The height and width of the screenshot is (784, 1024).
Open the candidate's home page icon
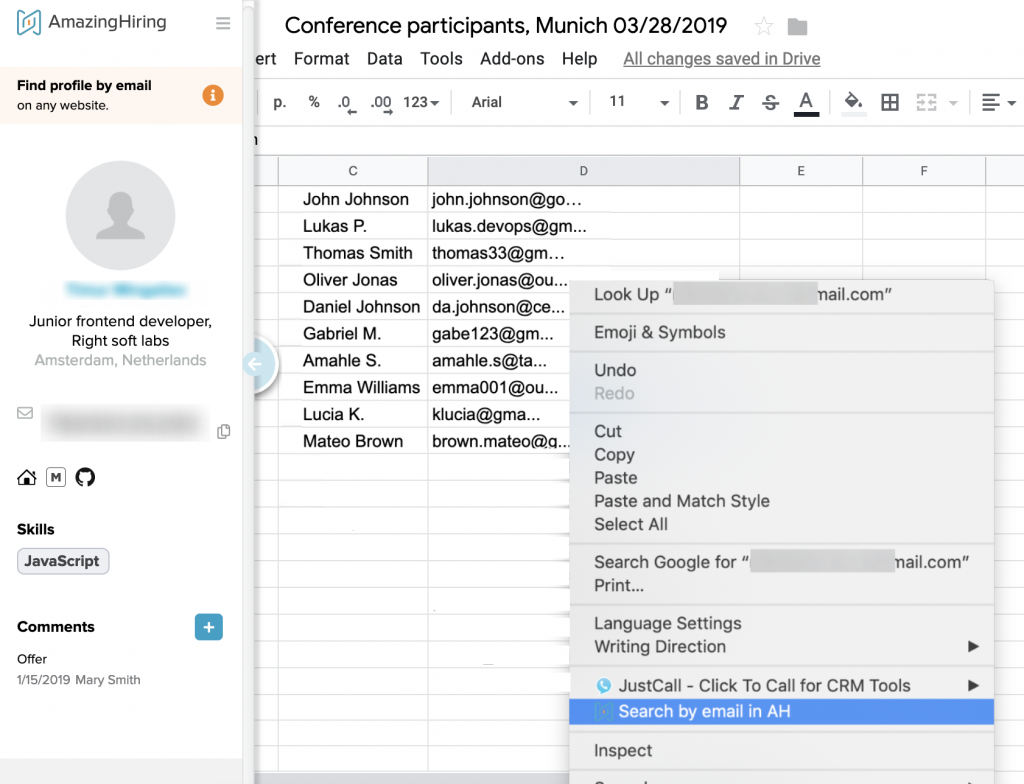tap(27, 478)
